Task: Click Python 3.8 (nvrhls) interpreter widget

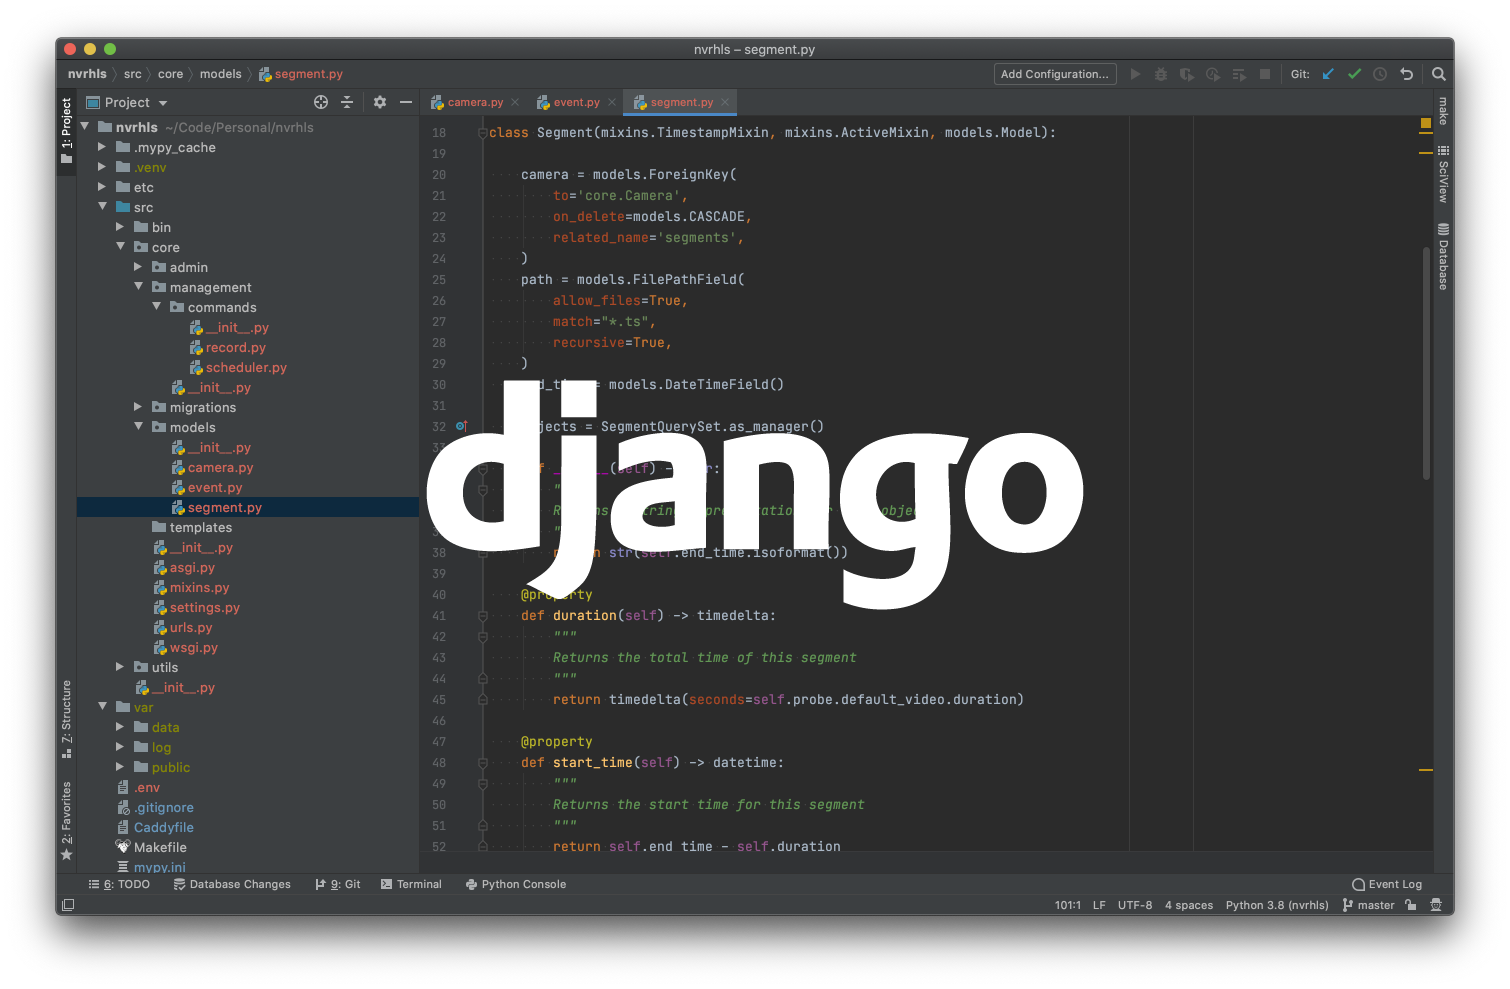Action: pyautogui.click(x=1277, y=905)
